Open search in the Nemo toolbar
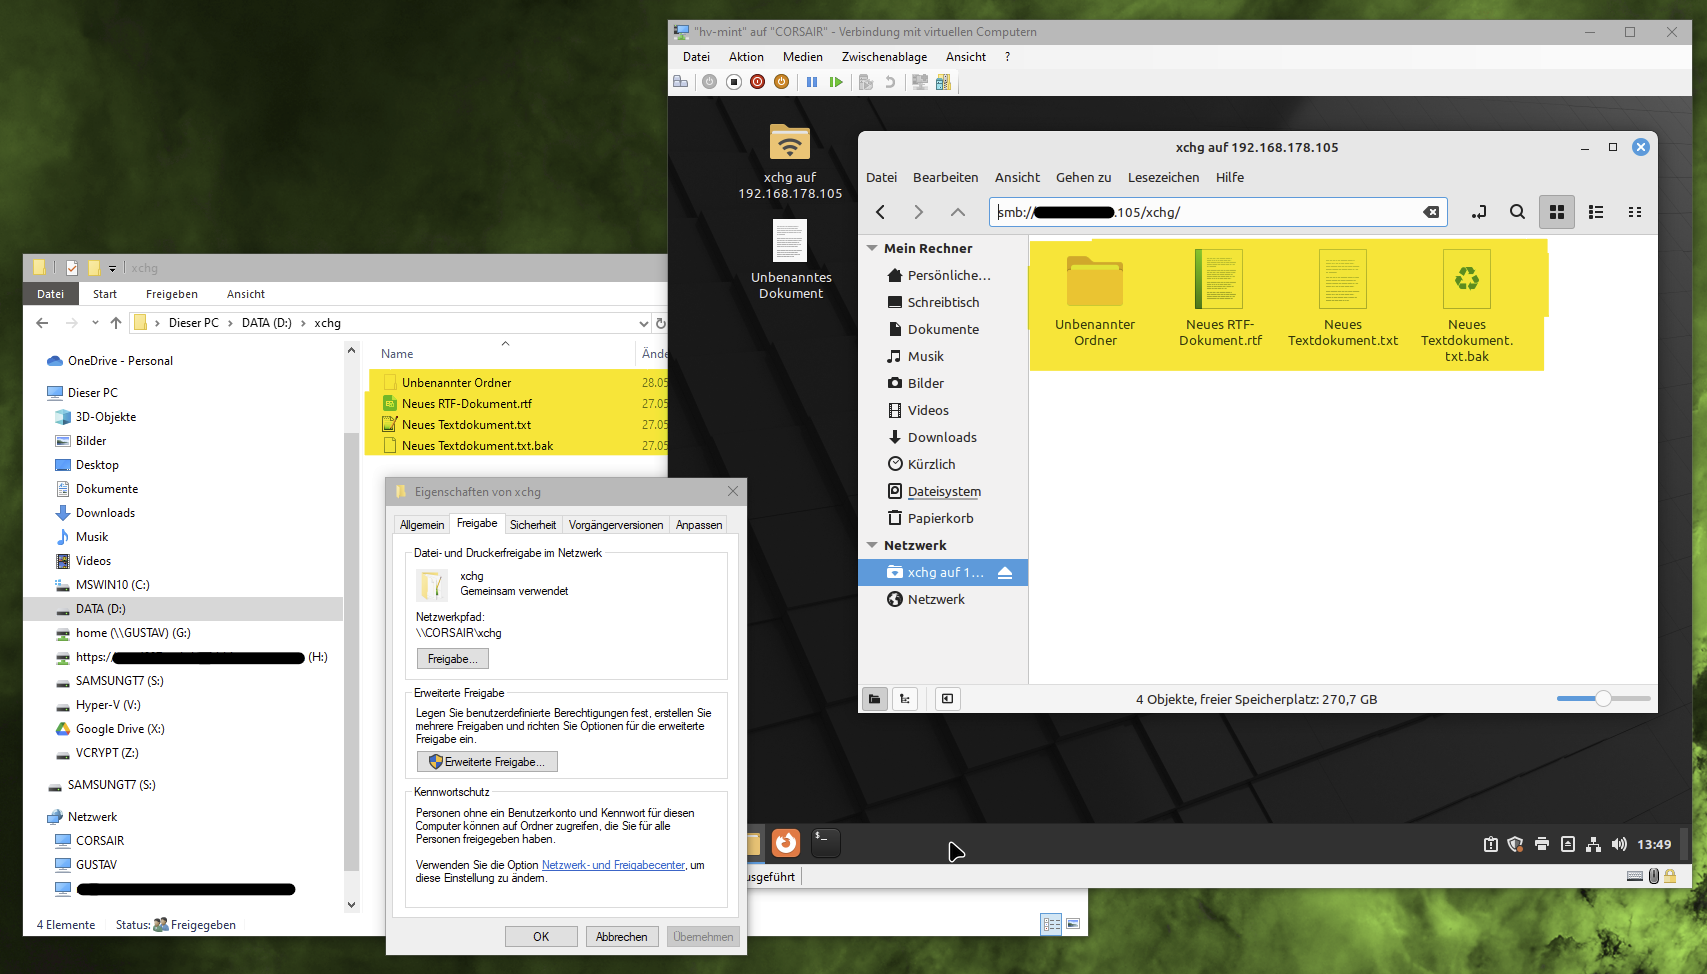1707x974 pixels. pos(1517,212)
